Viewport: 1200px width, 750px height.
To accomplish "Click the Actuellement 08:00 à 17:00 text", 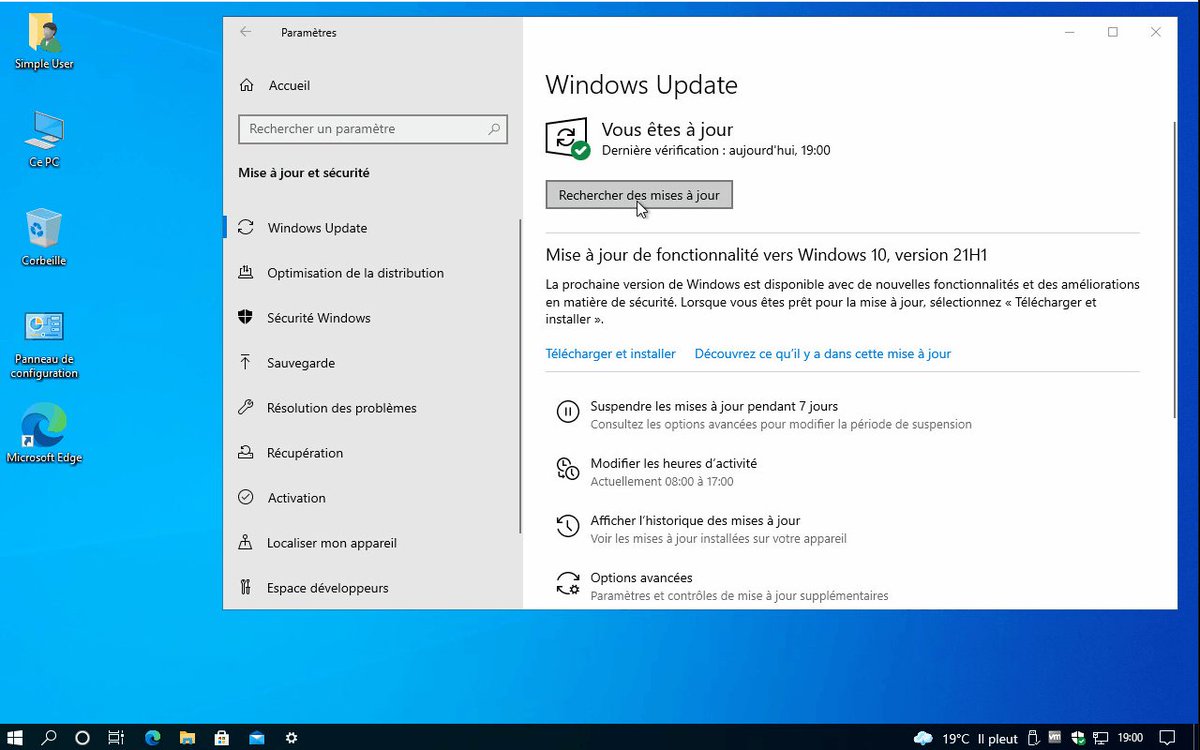I will point(662,482).
